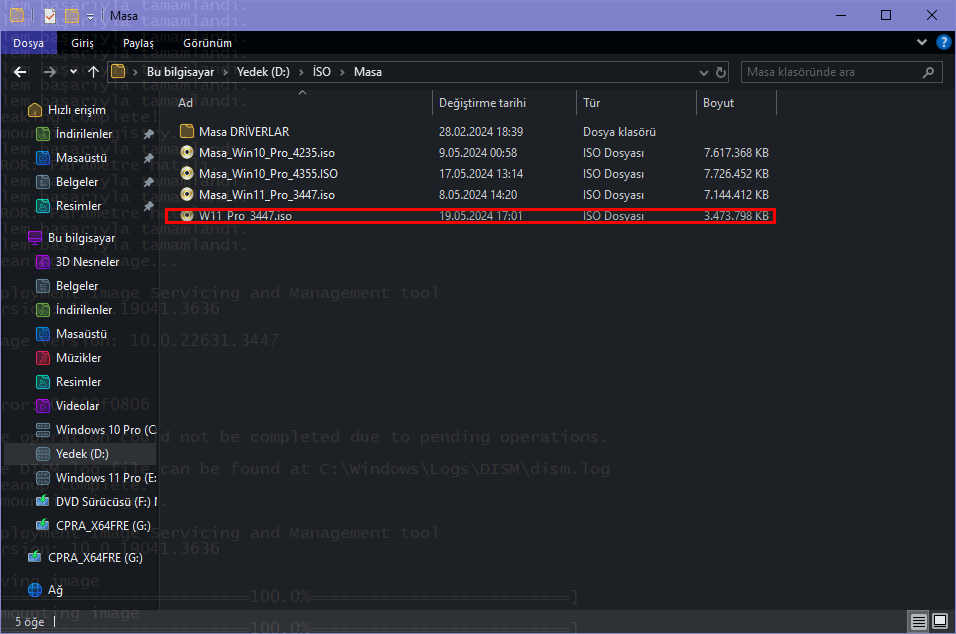Click the New folder quick access icon
Screen dimensions: 956x634
pos(72,16)
